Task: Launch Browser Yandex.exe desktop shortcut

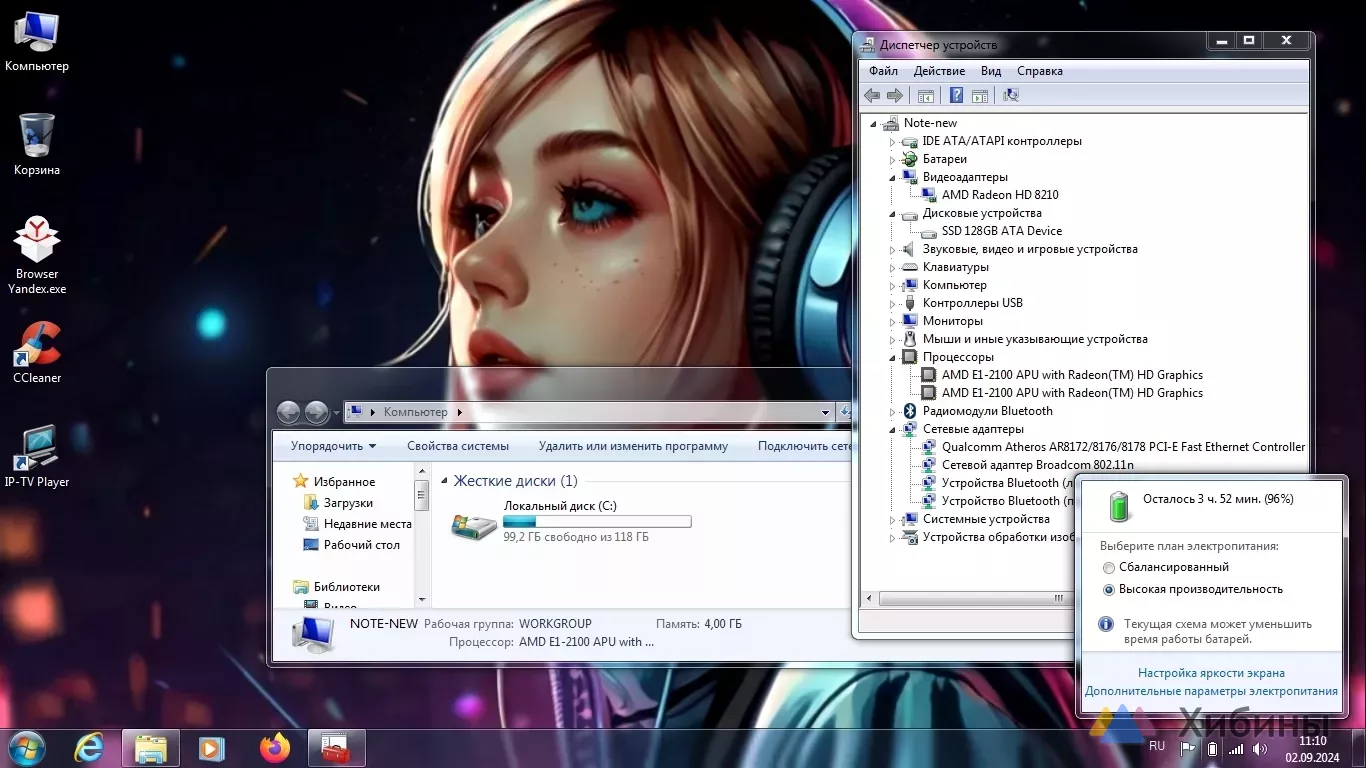Action: (x=37, y=255)
